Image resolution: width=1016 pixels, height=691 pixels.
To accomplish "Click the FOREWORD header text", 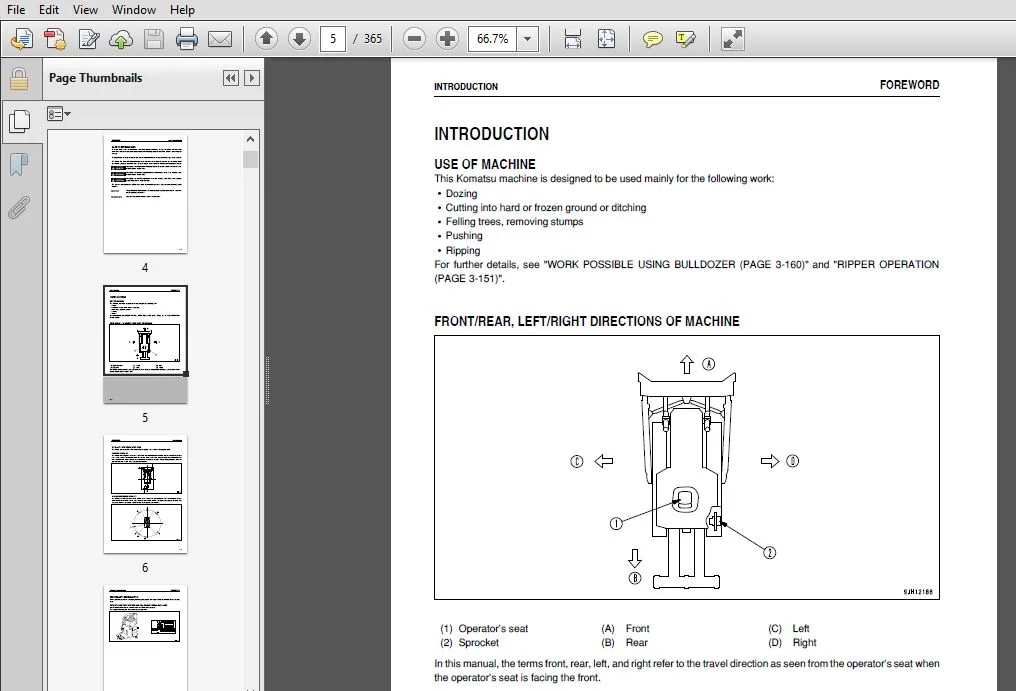I will coord(909,85).
